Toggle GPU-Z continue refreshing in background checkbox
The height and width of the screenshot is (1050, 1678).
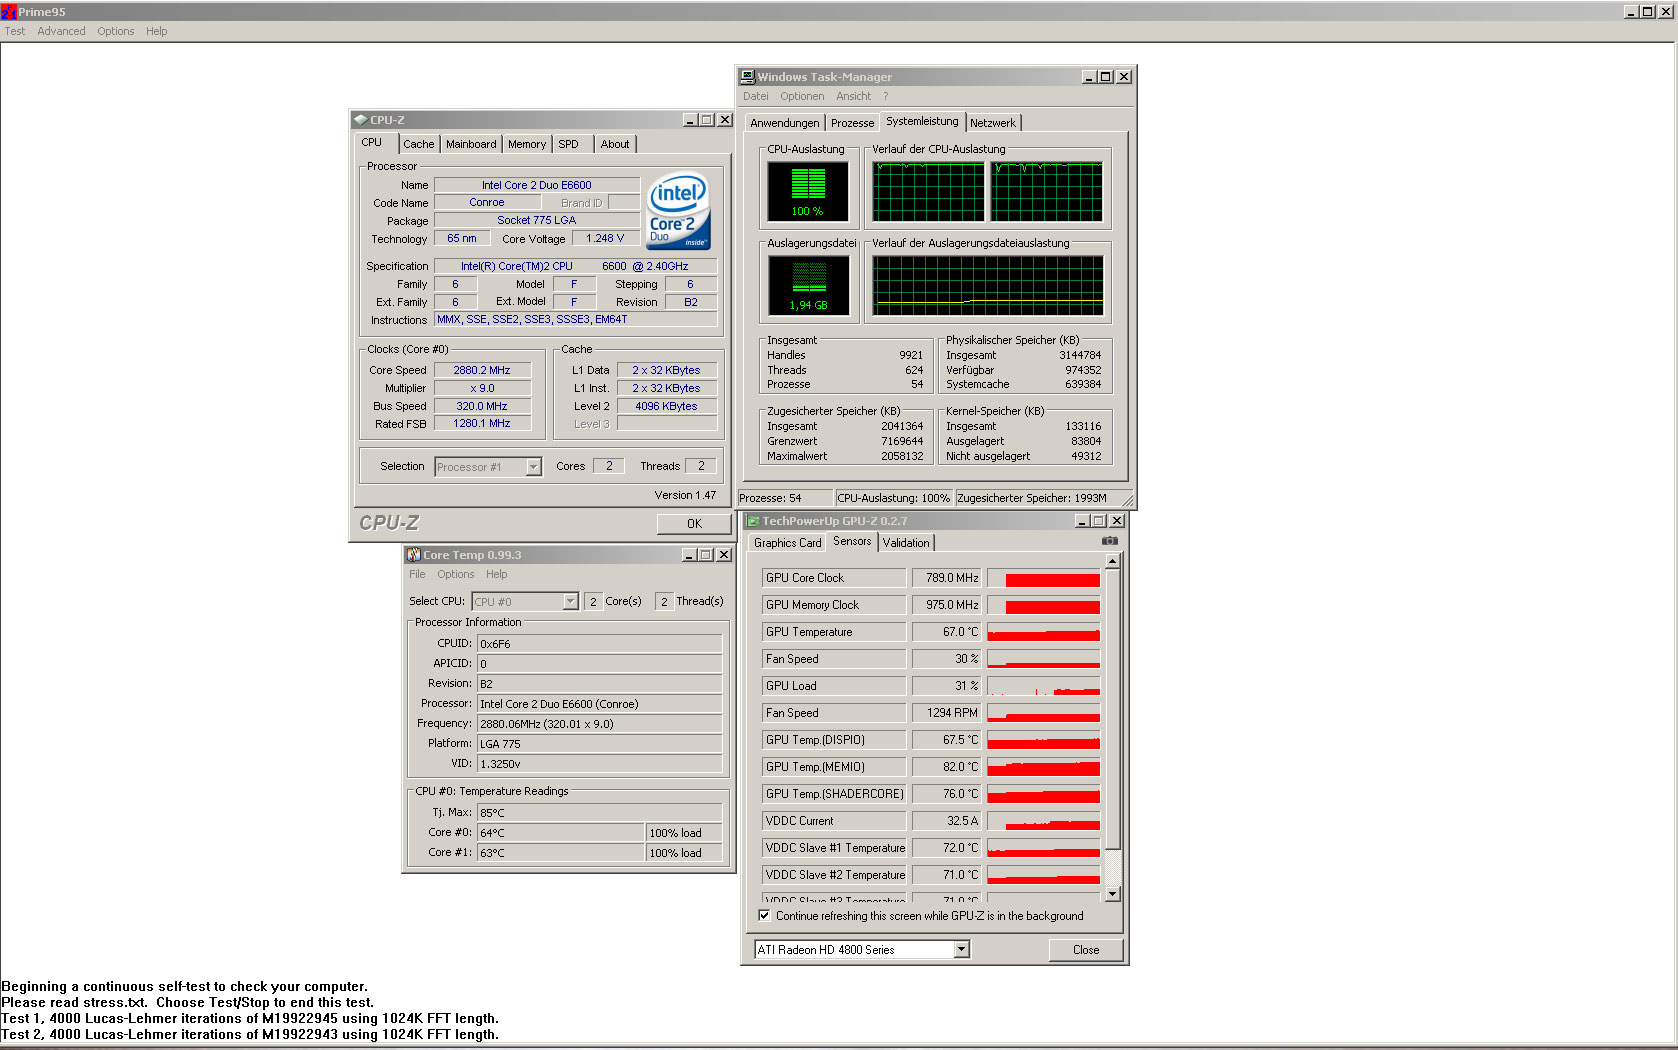(x=764, y=916)
